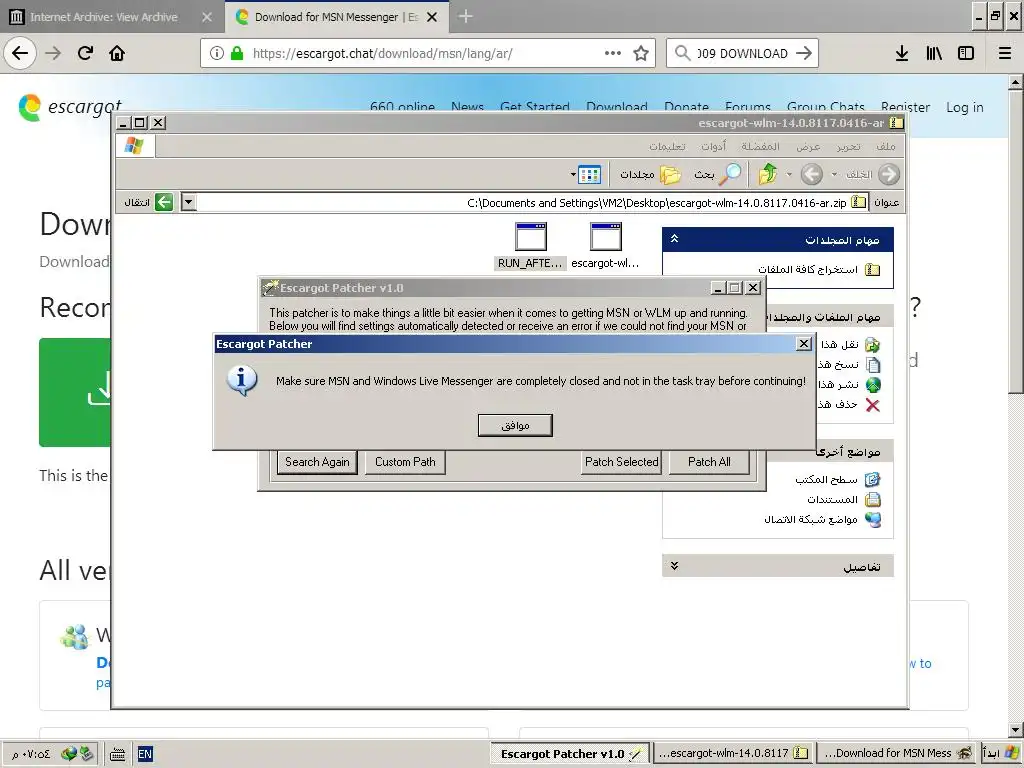Image resolution: width=1024 pixels, height=768 pixels.
Task: Toggle the Firefox sidebar icon
Action: click(966, 53)
